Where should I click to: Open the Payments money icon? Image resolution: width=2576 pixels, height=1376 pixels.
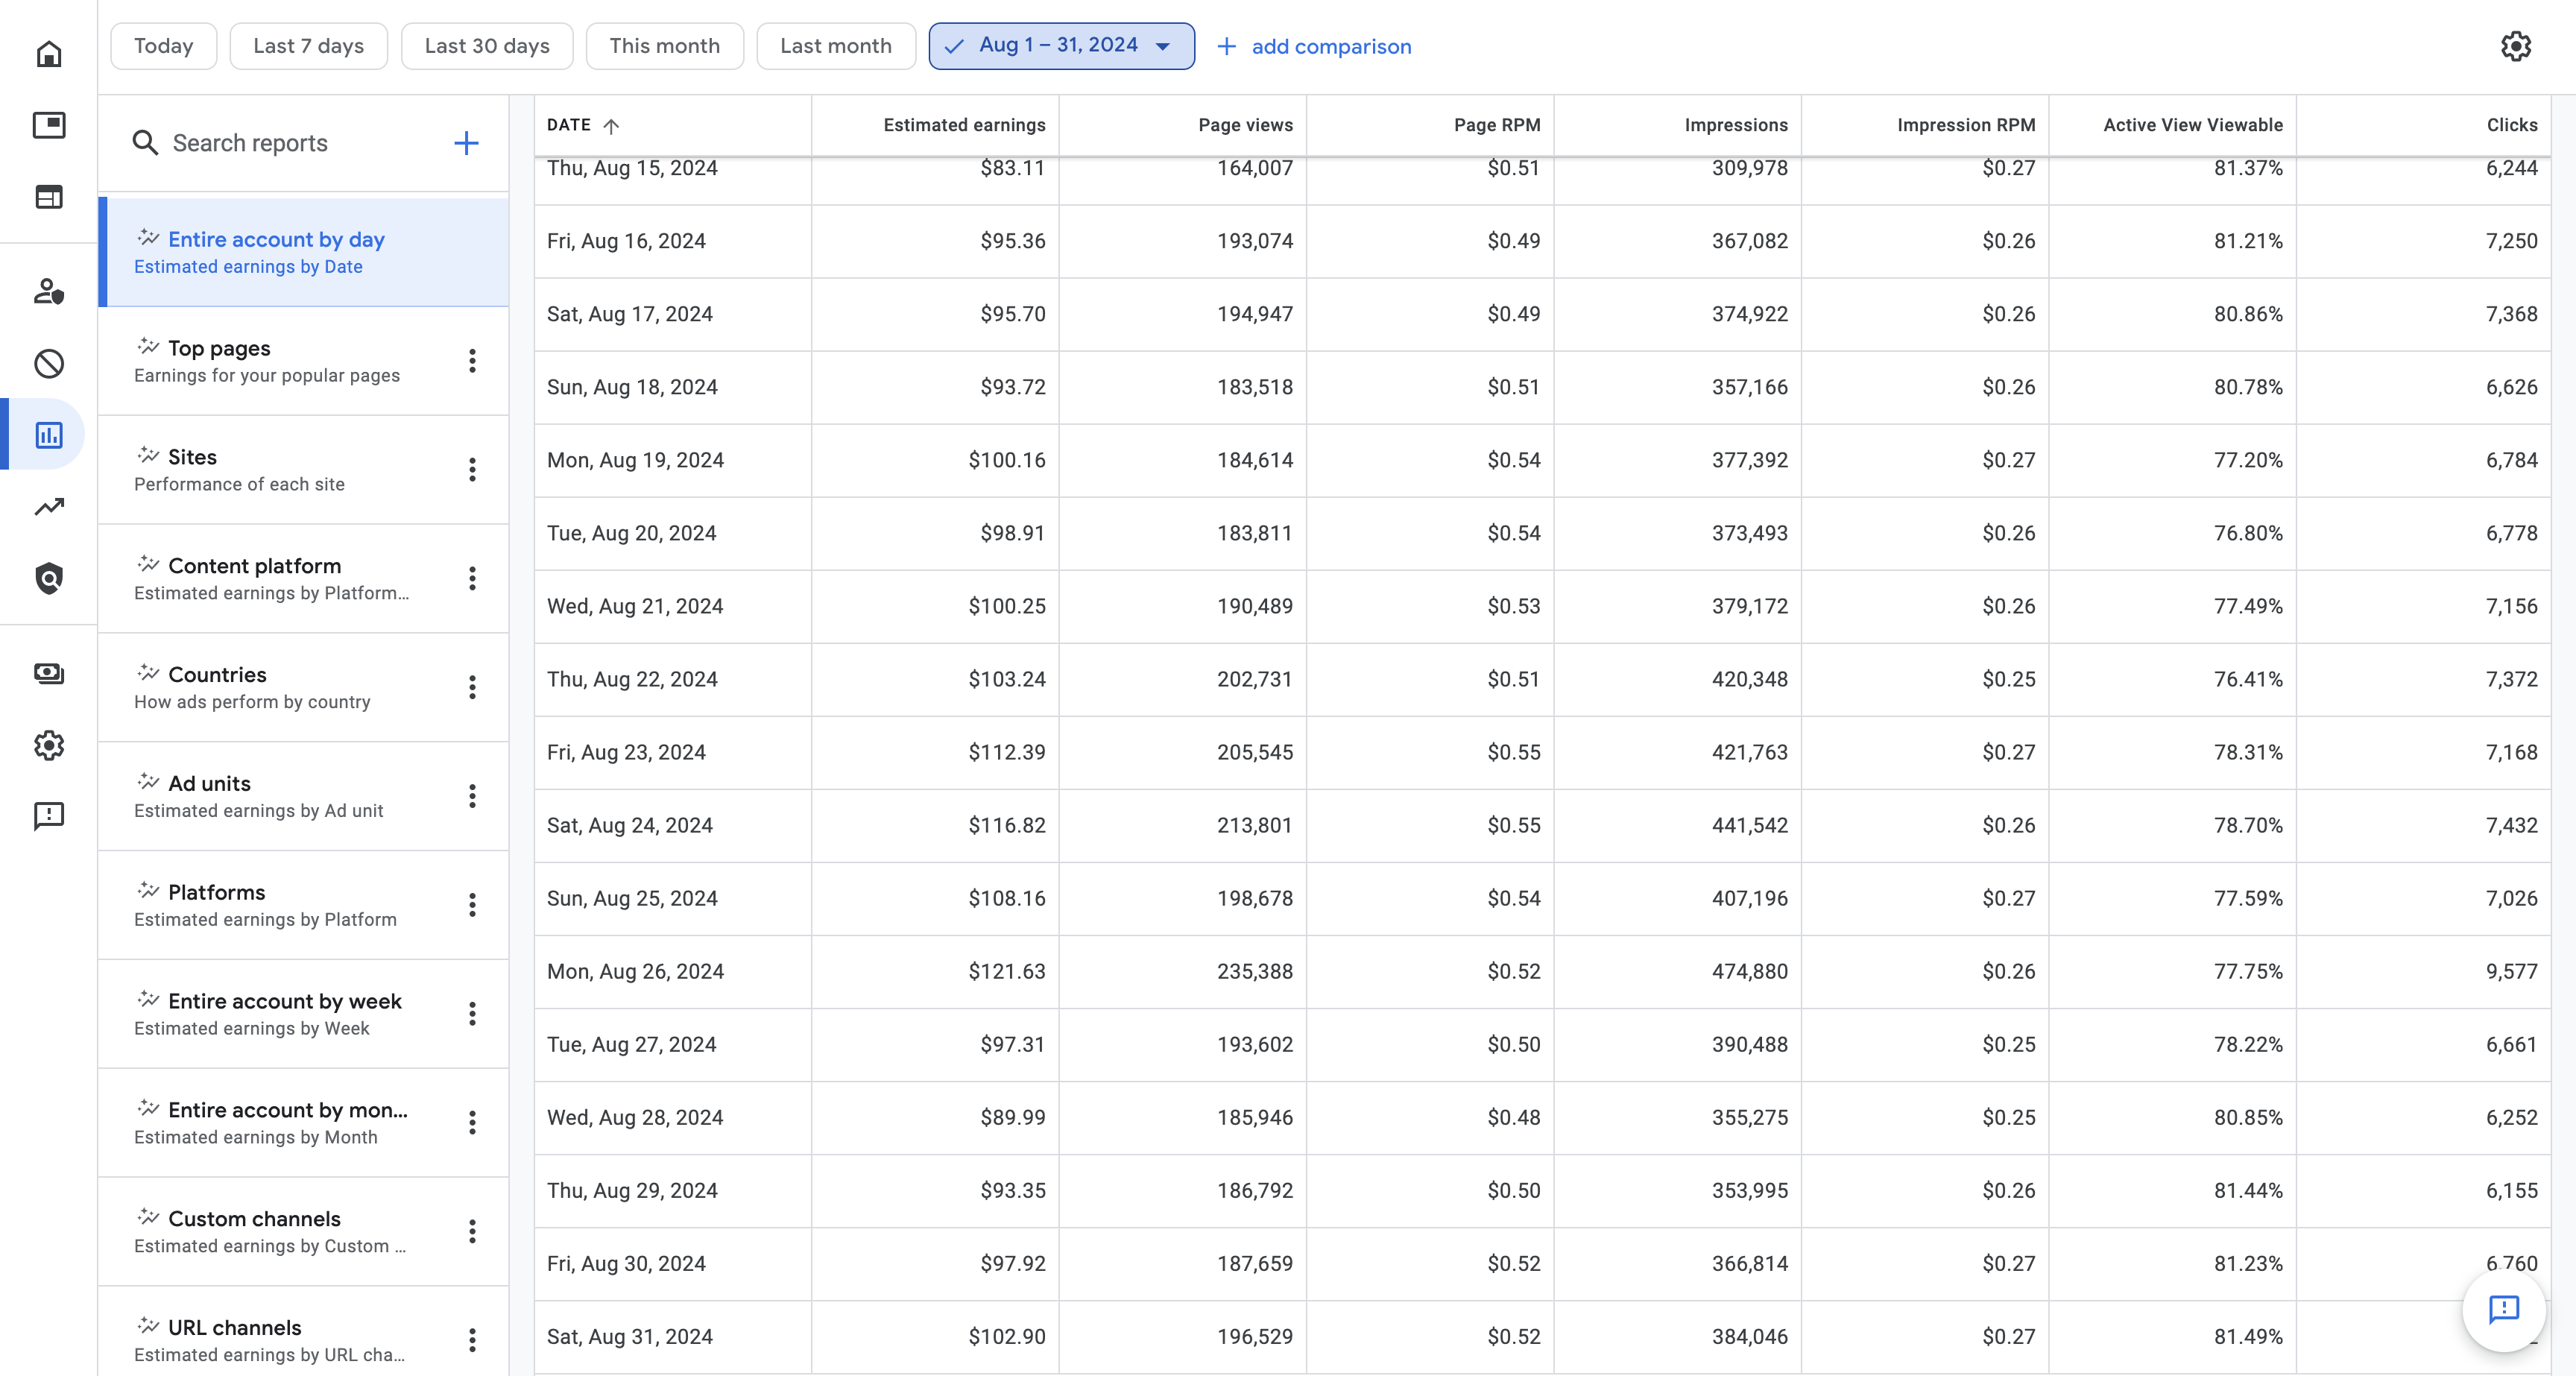pos(48,673)
